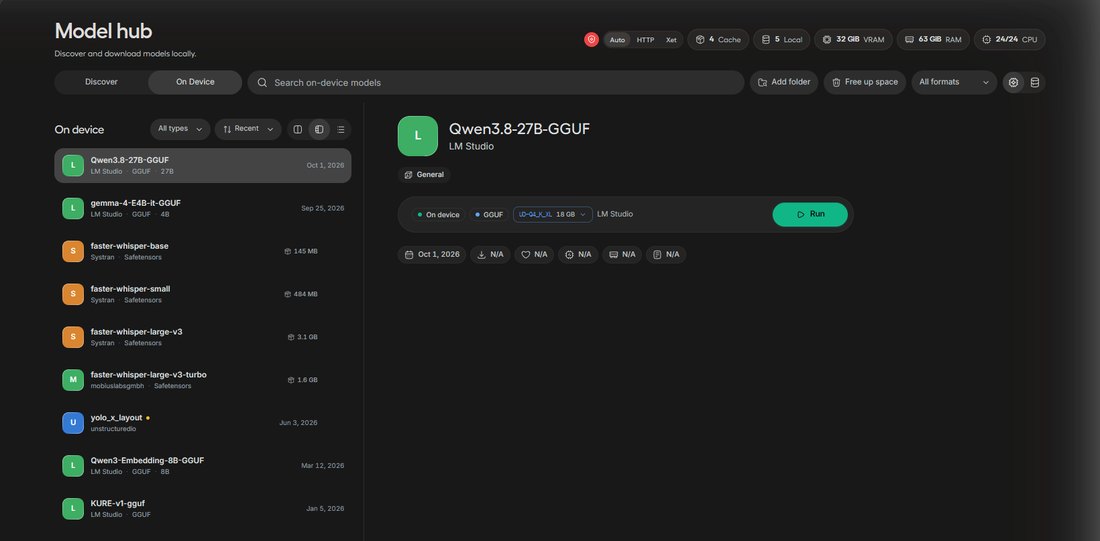Select the sidebar detail layout toggle
1100x541 pixels.
pos(319,130)
